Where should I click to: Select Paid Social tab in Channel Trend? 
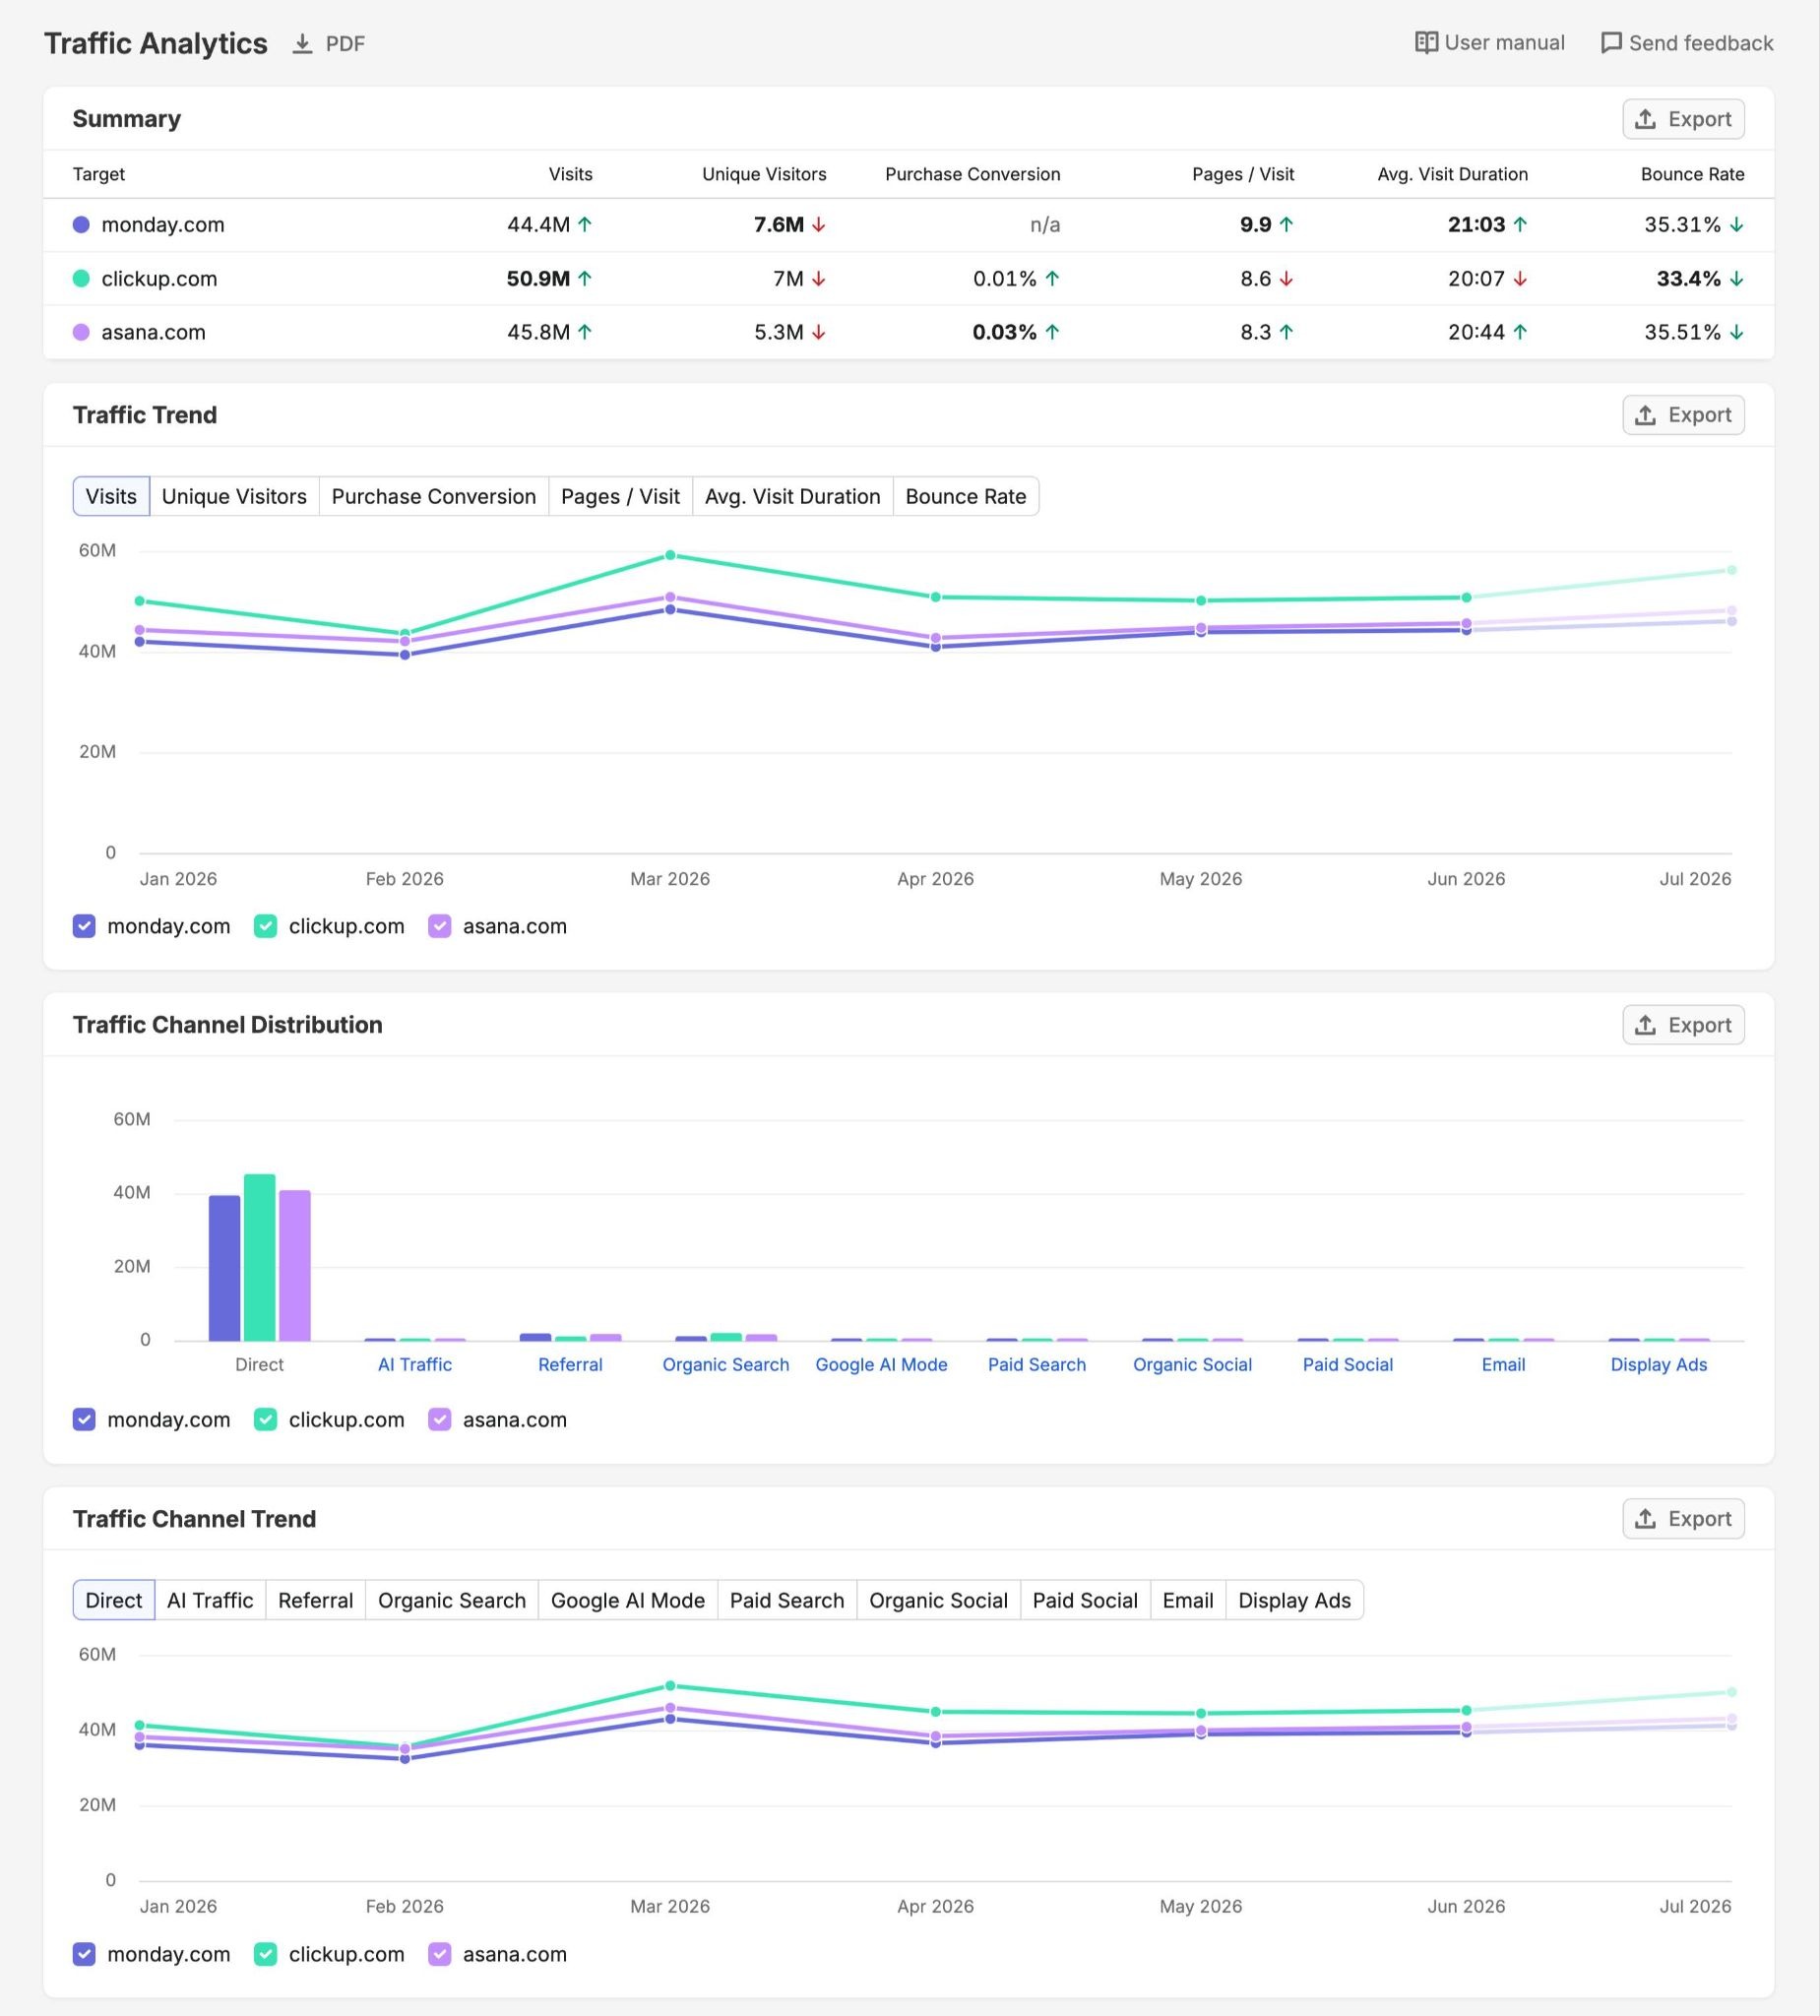tap(1085, 1600)
